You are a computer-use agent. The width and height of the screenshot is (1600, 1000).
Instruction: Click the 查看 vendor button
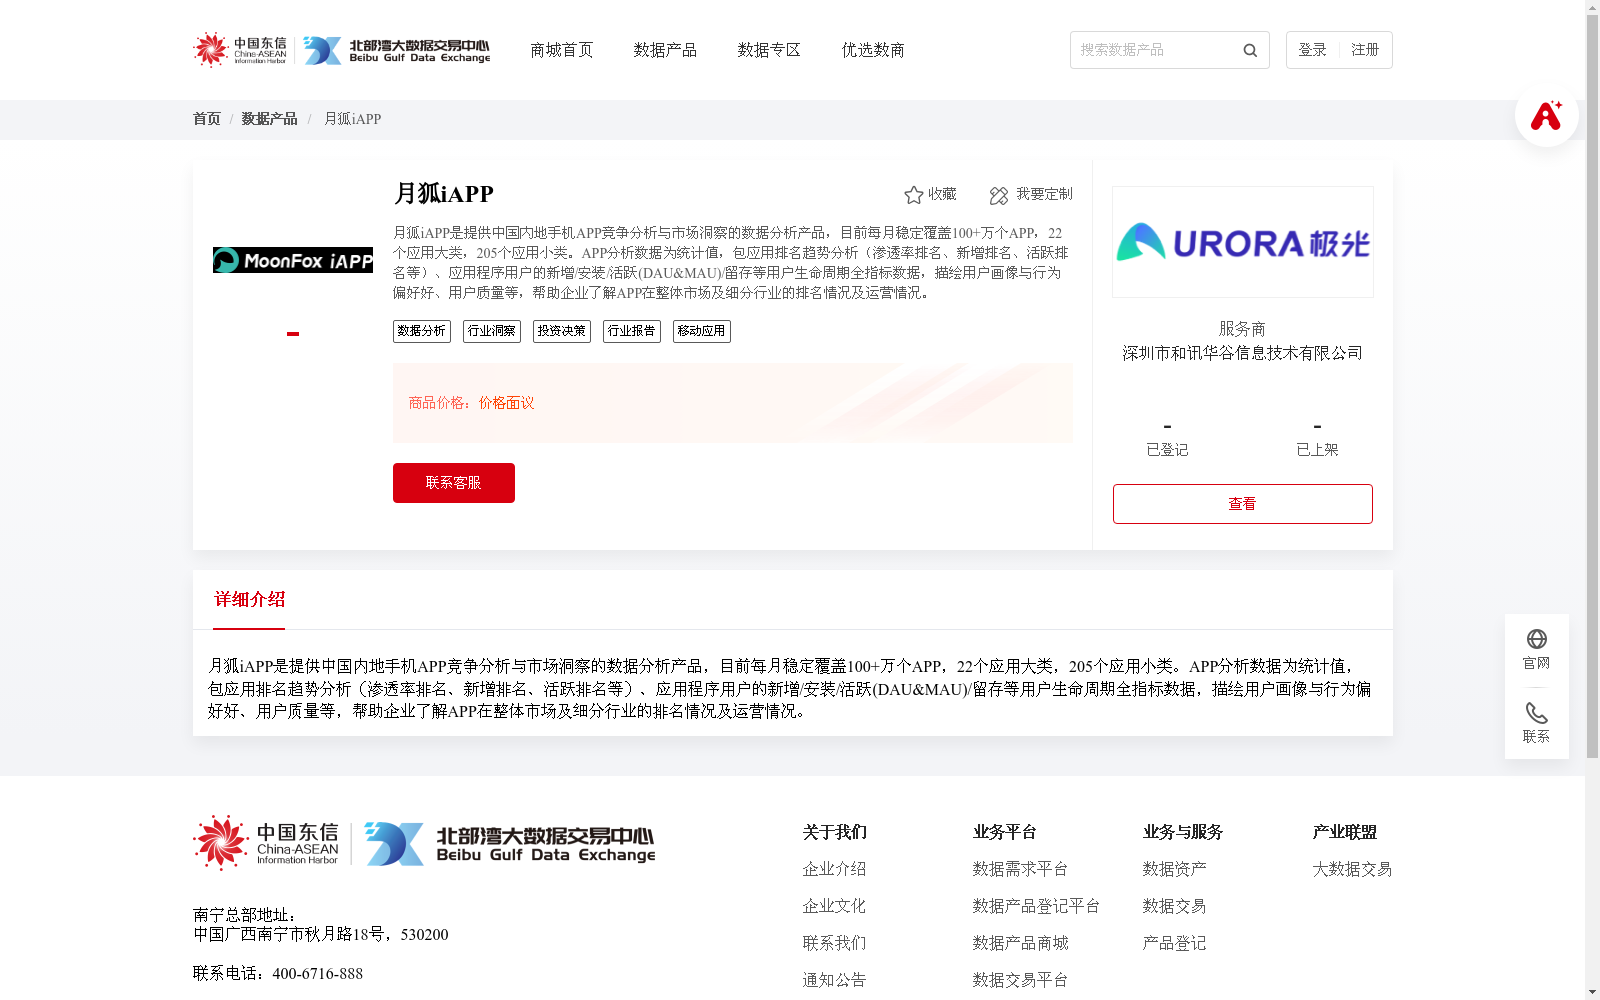coord(1243,504)
